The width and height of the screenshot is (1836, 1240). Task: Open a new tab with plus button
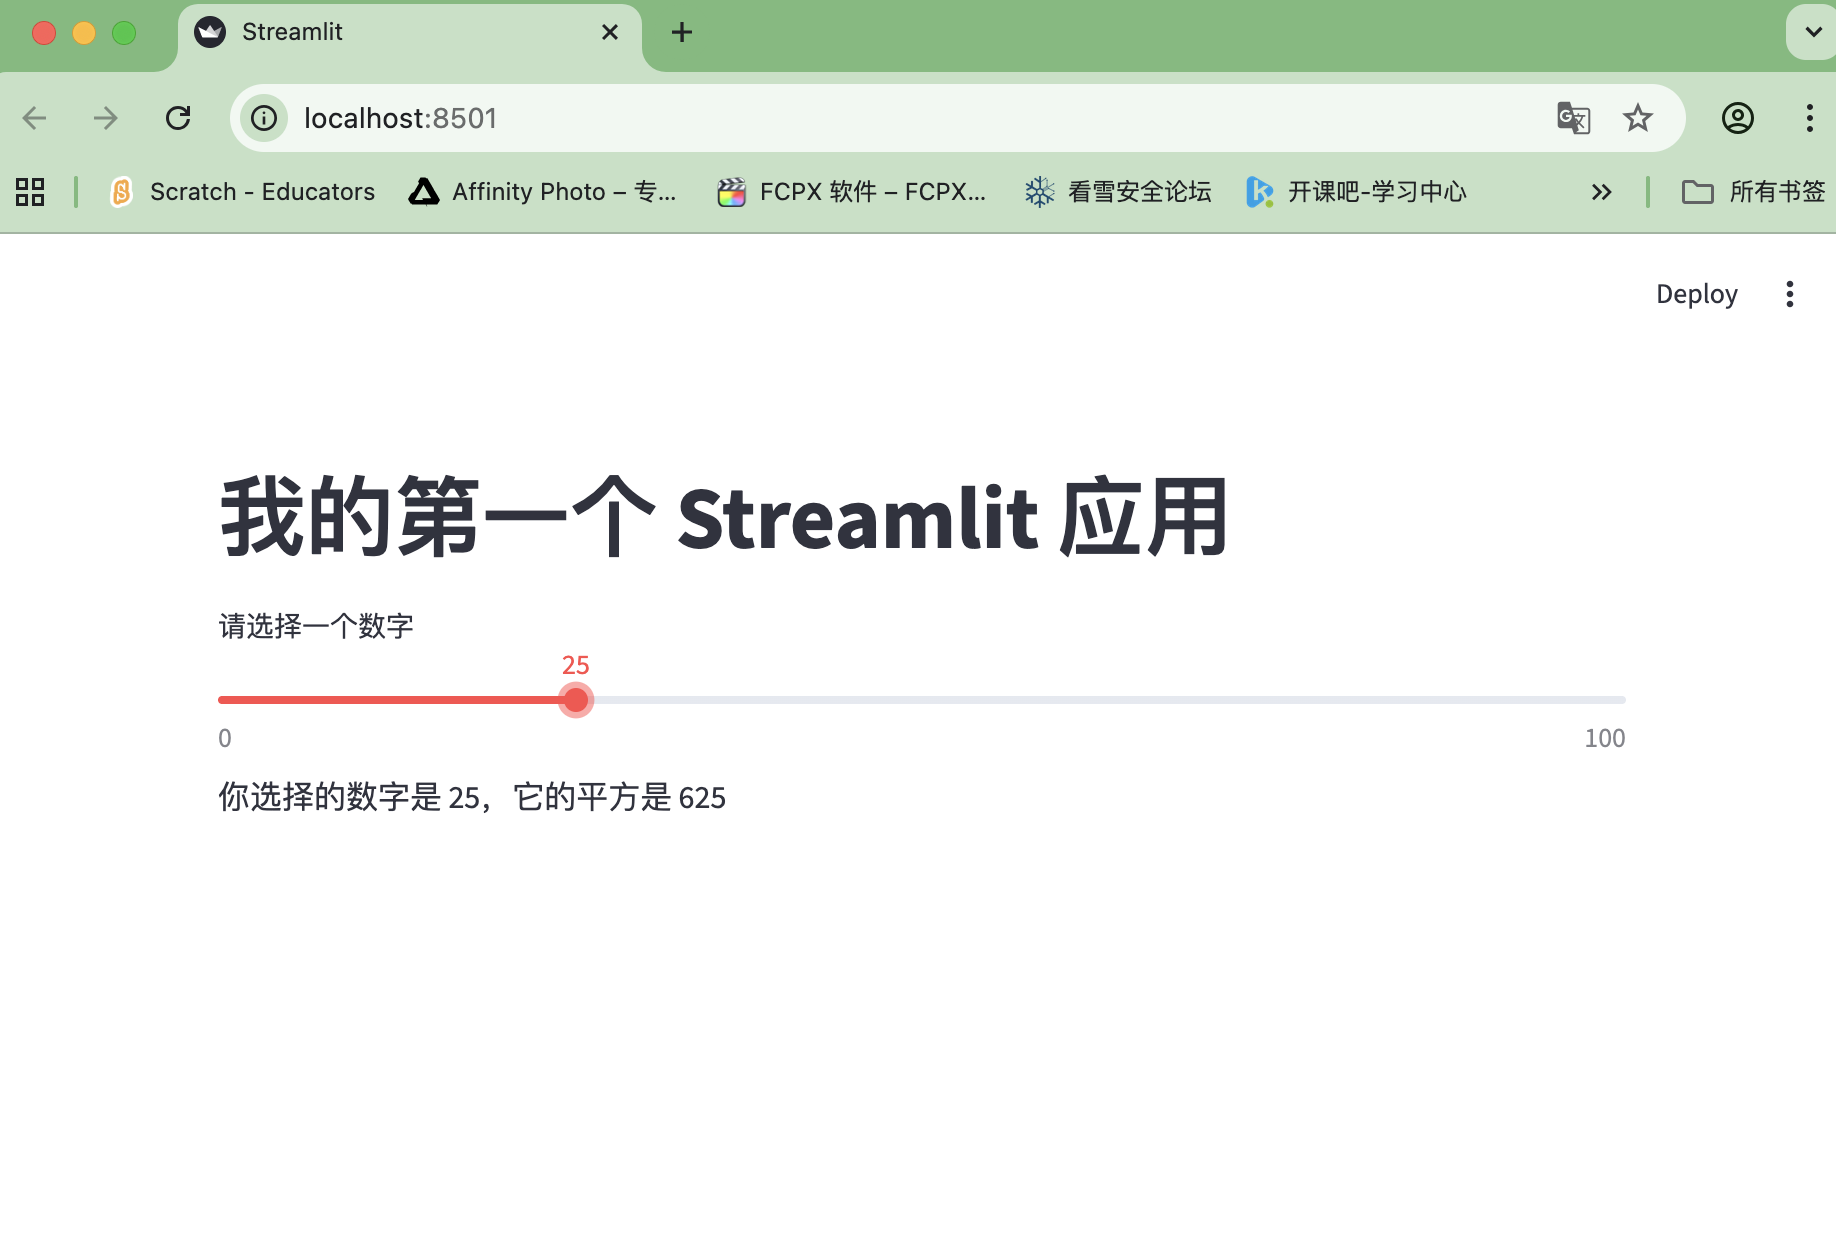682,33
